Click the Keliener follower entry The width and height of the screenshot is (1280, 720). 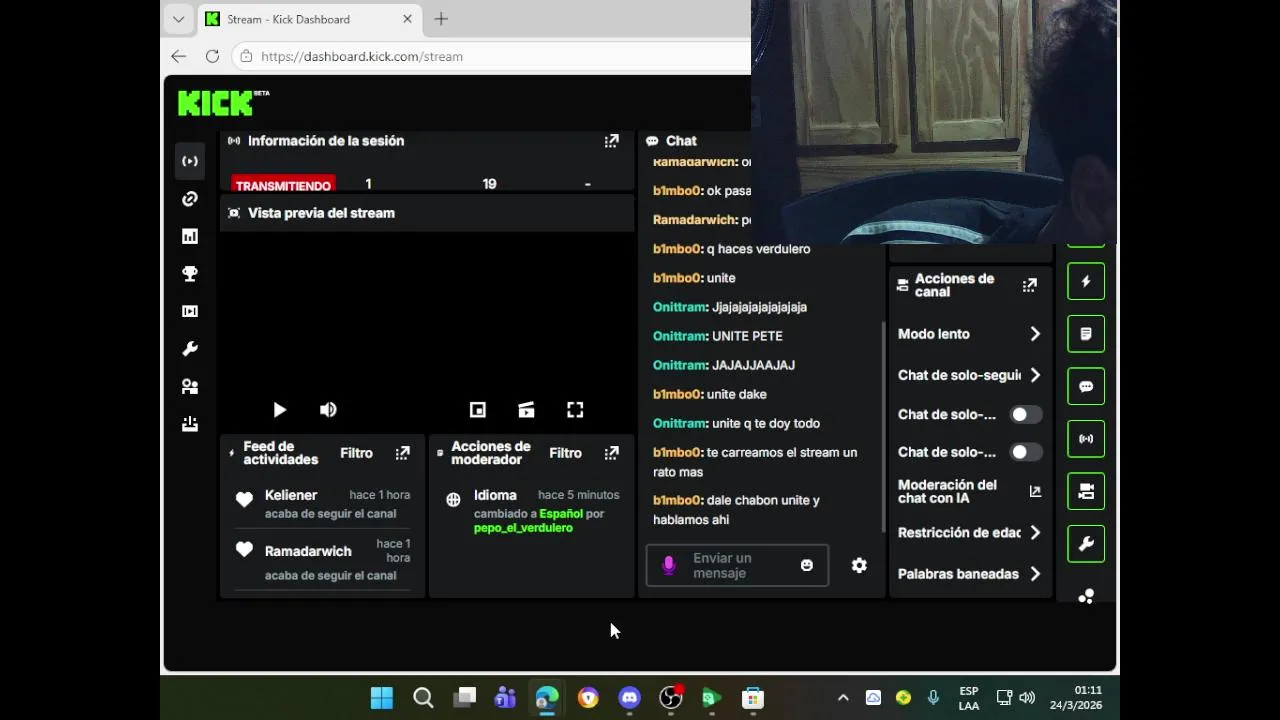(324, 504)
